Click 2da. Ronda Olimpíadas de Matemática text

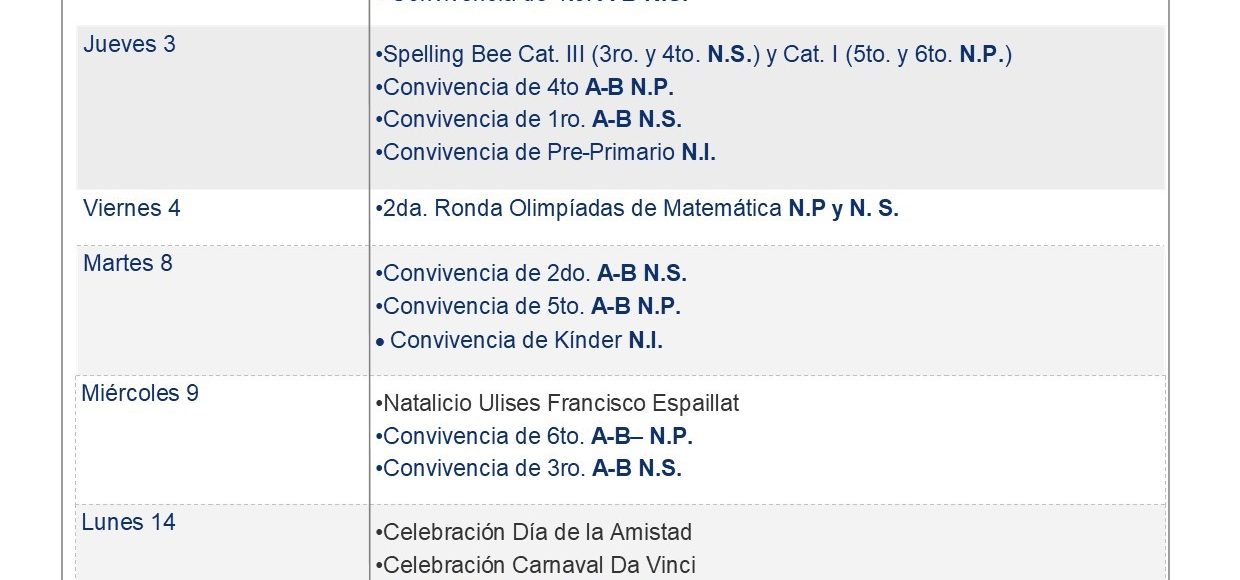578,208
